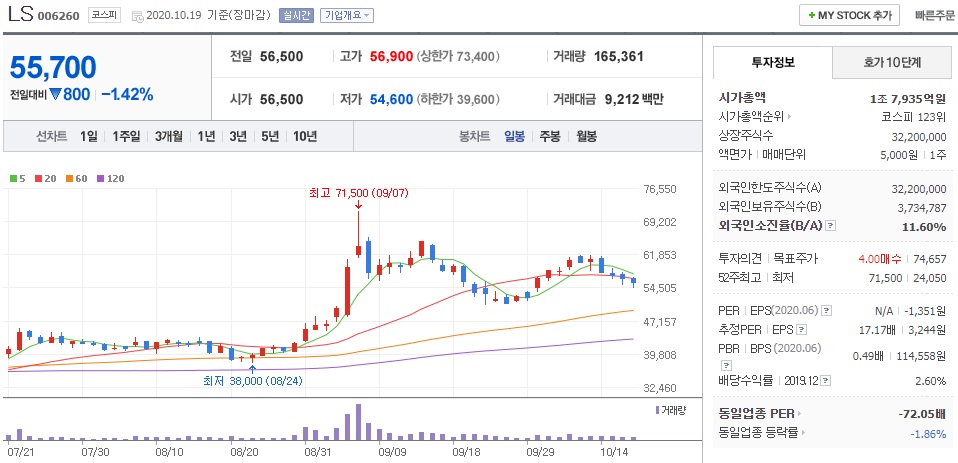
Task: Click the 저가 value 54,600
Action: click(x=391, y=99)
